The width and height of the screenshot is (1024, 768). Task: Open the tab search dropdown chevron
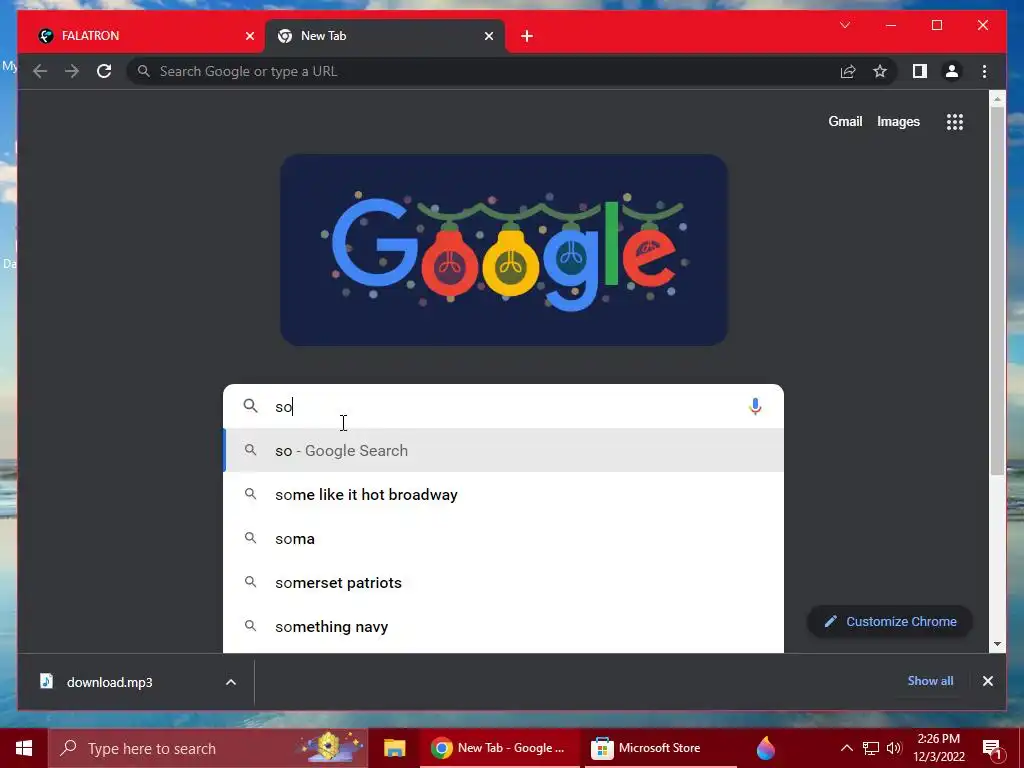[x=844, y=25]
